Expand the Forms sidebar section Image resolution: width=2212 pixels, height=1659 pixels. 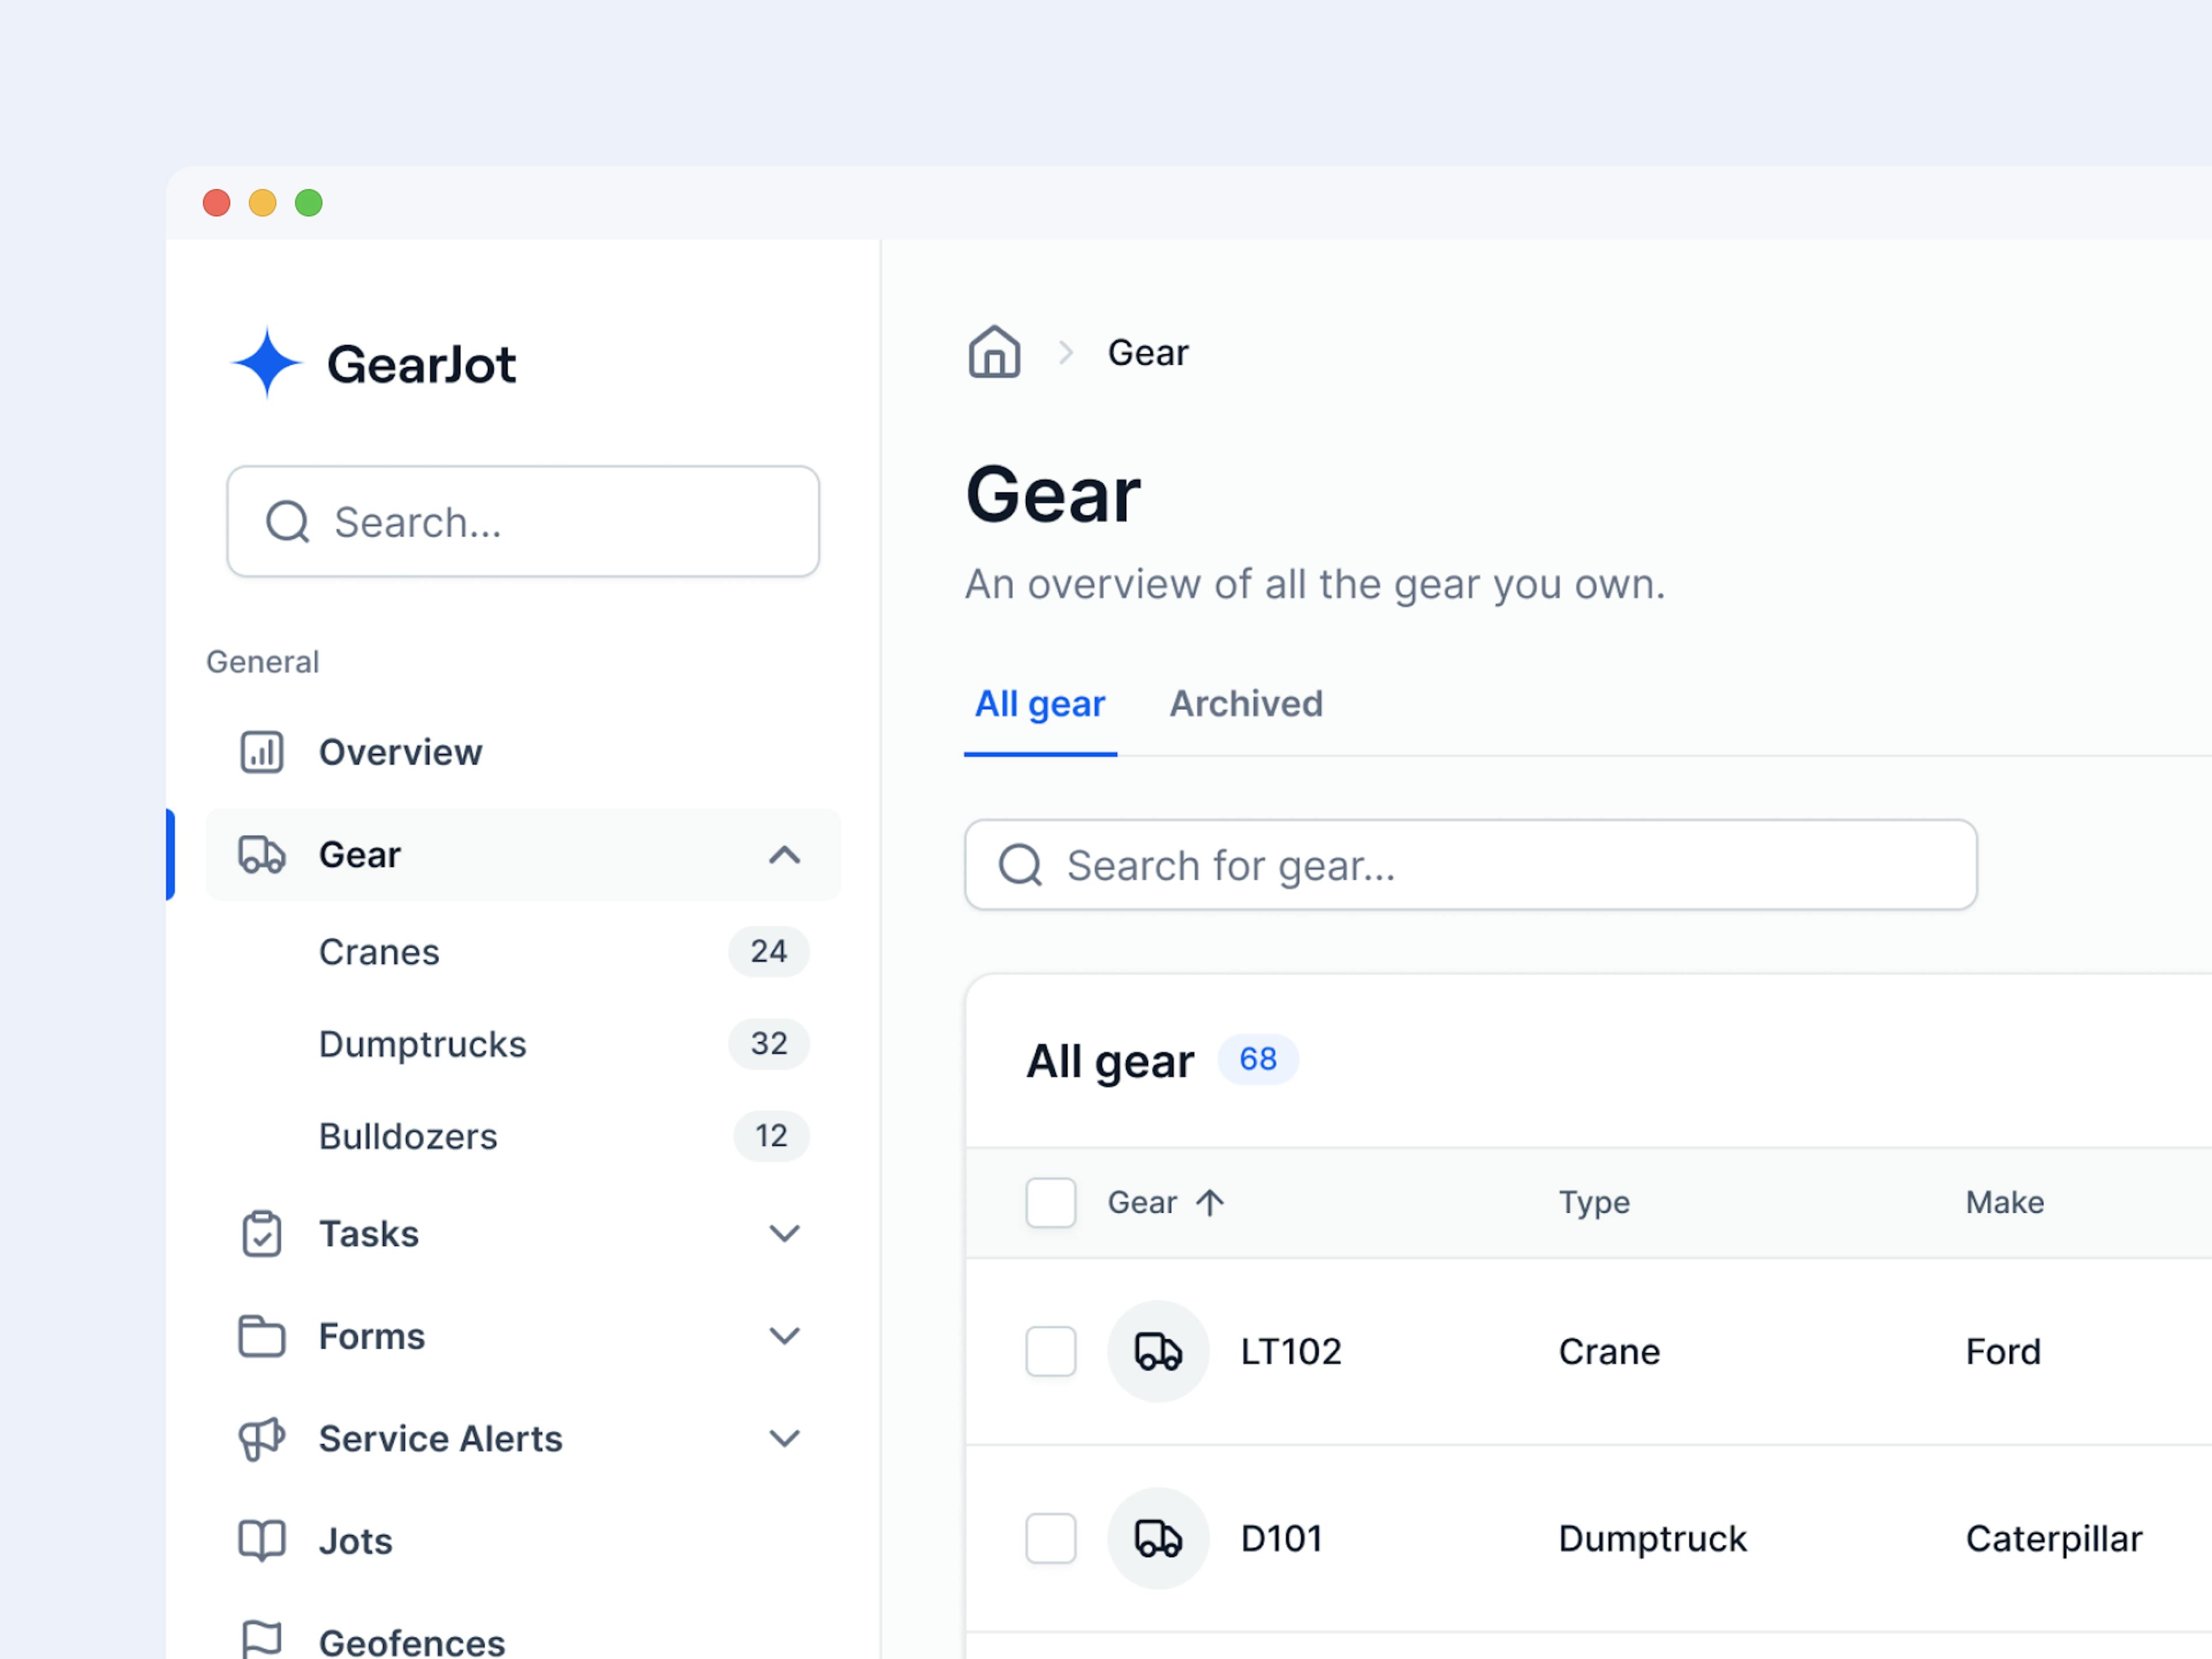[x=785, y=1336]
